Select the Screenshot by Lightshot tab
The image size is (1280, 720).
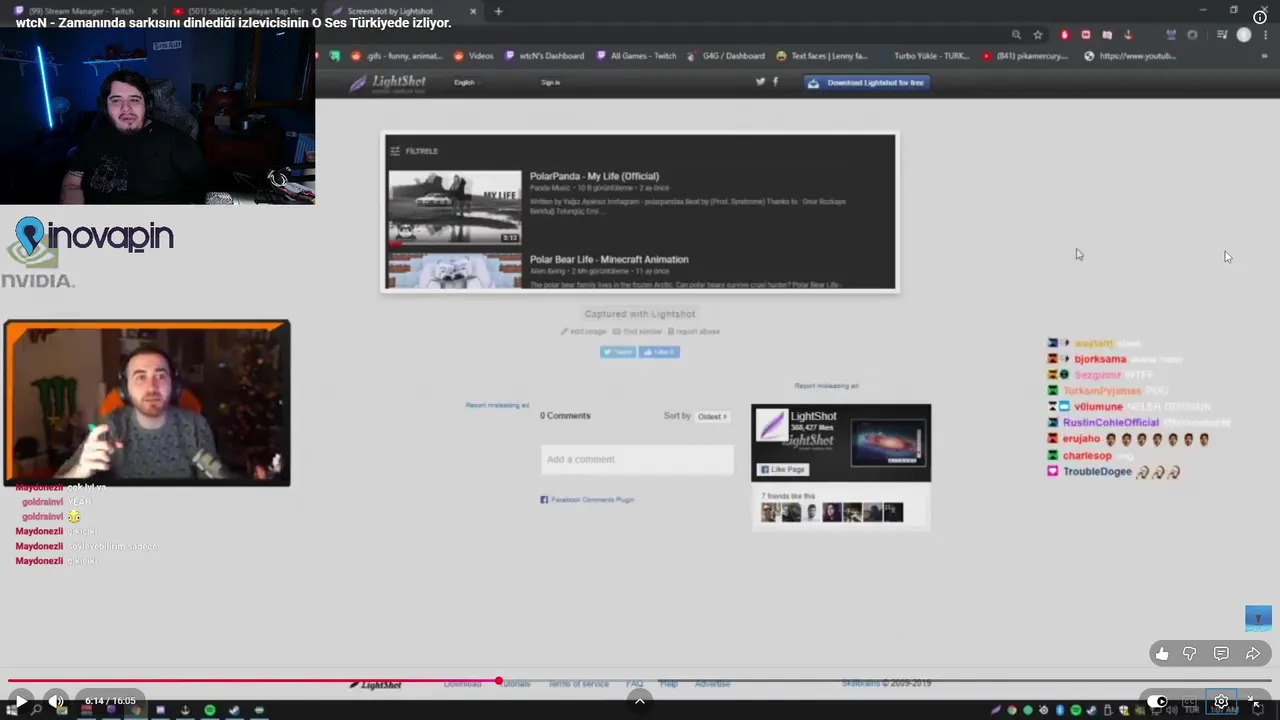point(390,11)
